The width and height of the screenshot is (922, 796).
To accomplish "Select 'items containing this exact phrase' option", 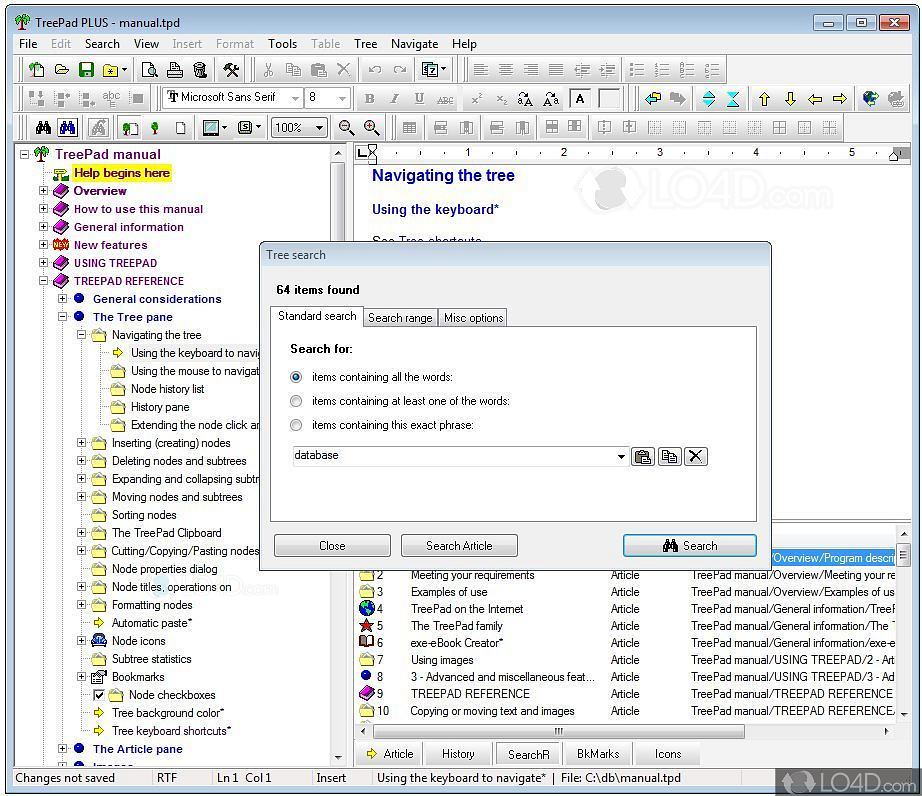I will [296, 425].
